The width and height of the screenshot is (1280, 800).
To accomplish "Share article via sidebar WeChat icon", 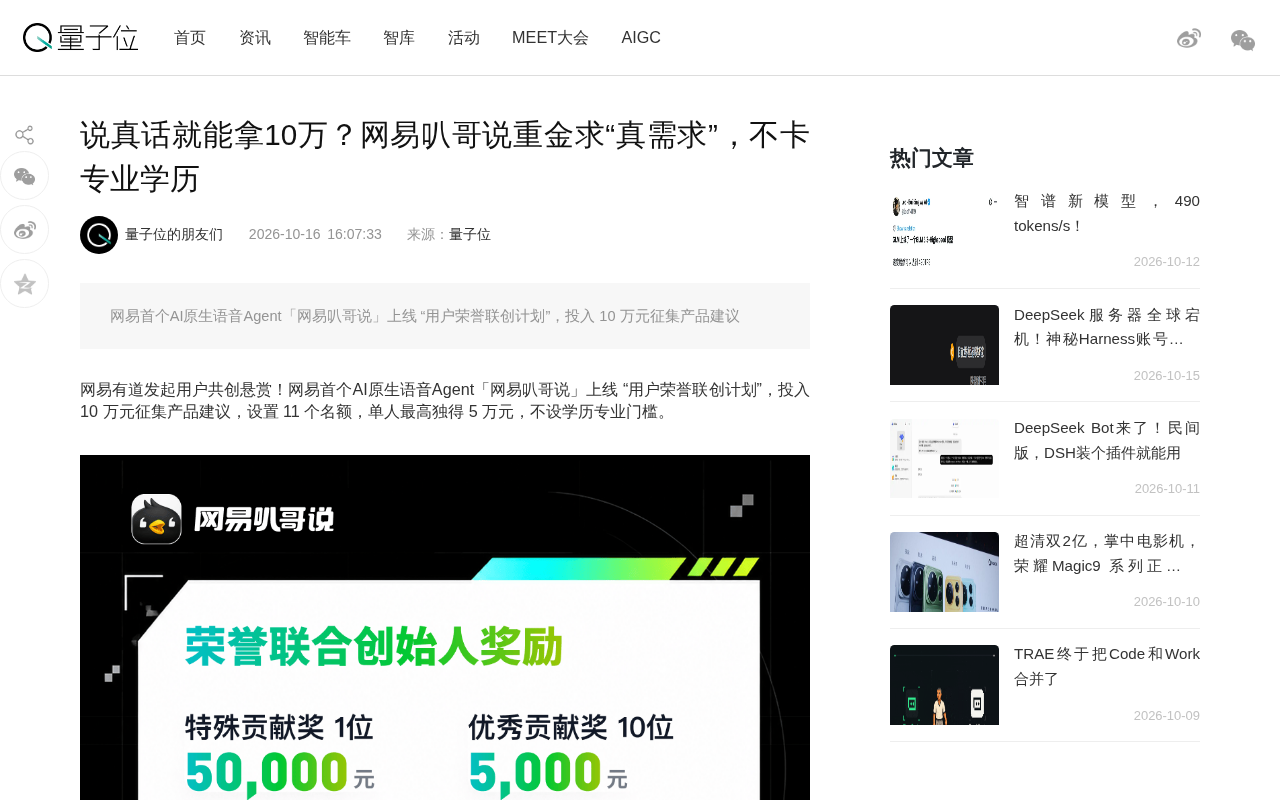I will coord(24,176).
